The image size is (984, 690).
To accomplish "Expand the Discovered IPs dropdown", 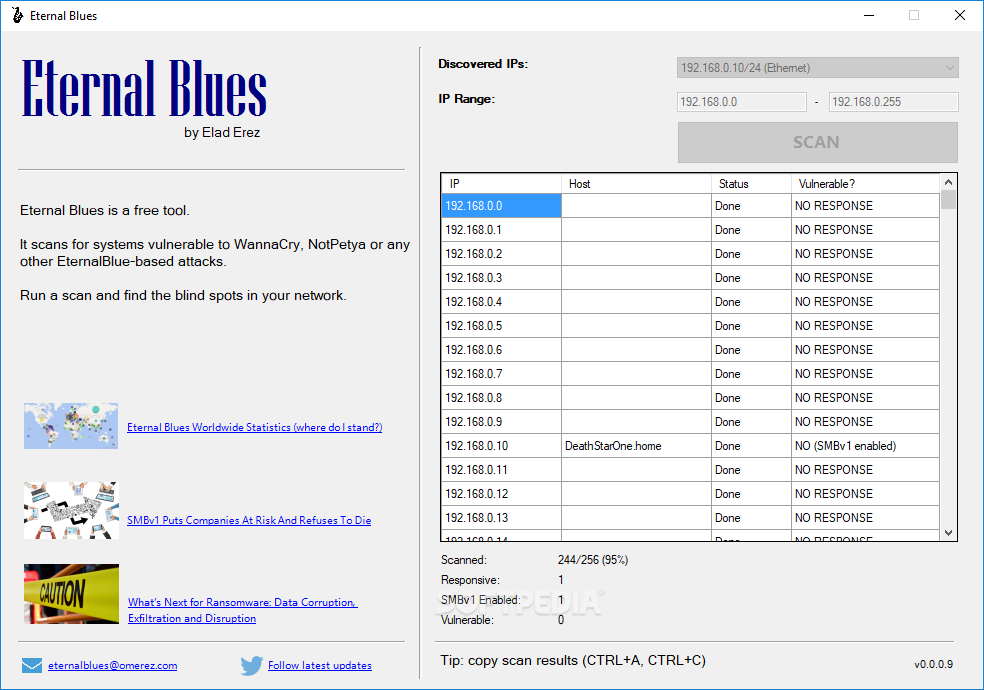I will click(x=818, y=68).
